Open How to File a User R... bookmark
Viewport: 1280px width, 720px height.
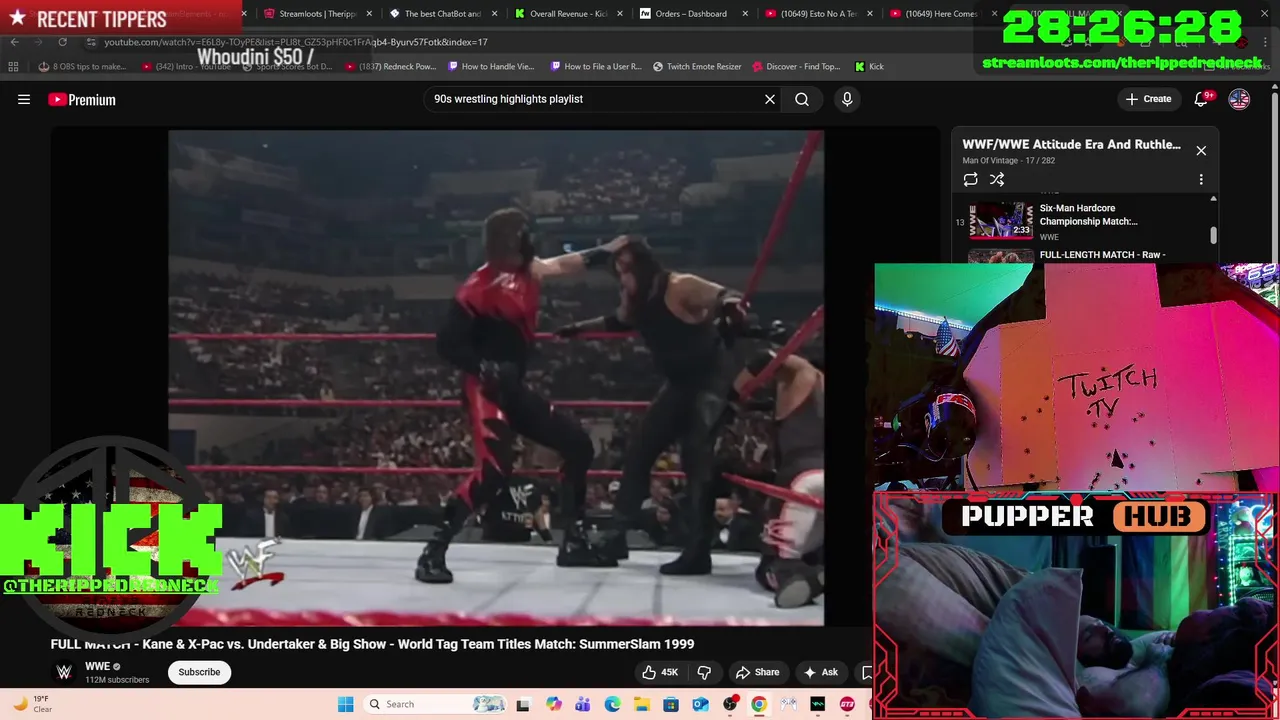coord(596,67)
